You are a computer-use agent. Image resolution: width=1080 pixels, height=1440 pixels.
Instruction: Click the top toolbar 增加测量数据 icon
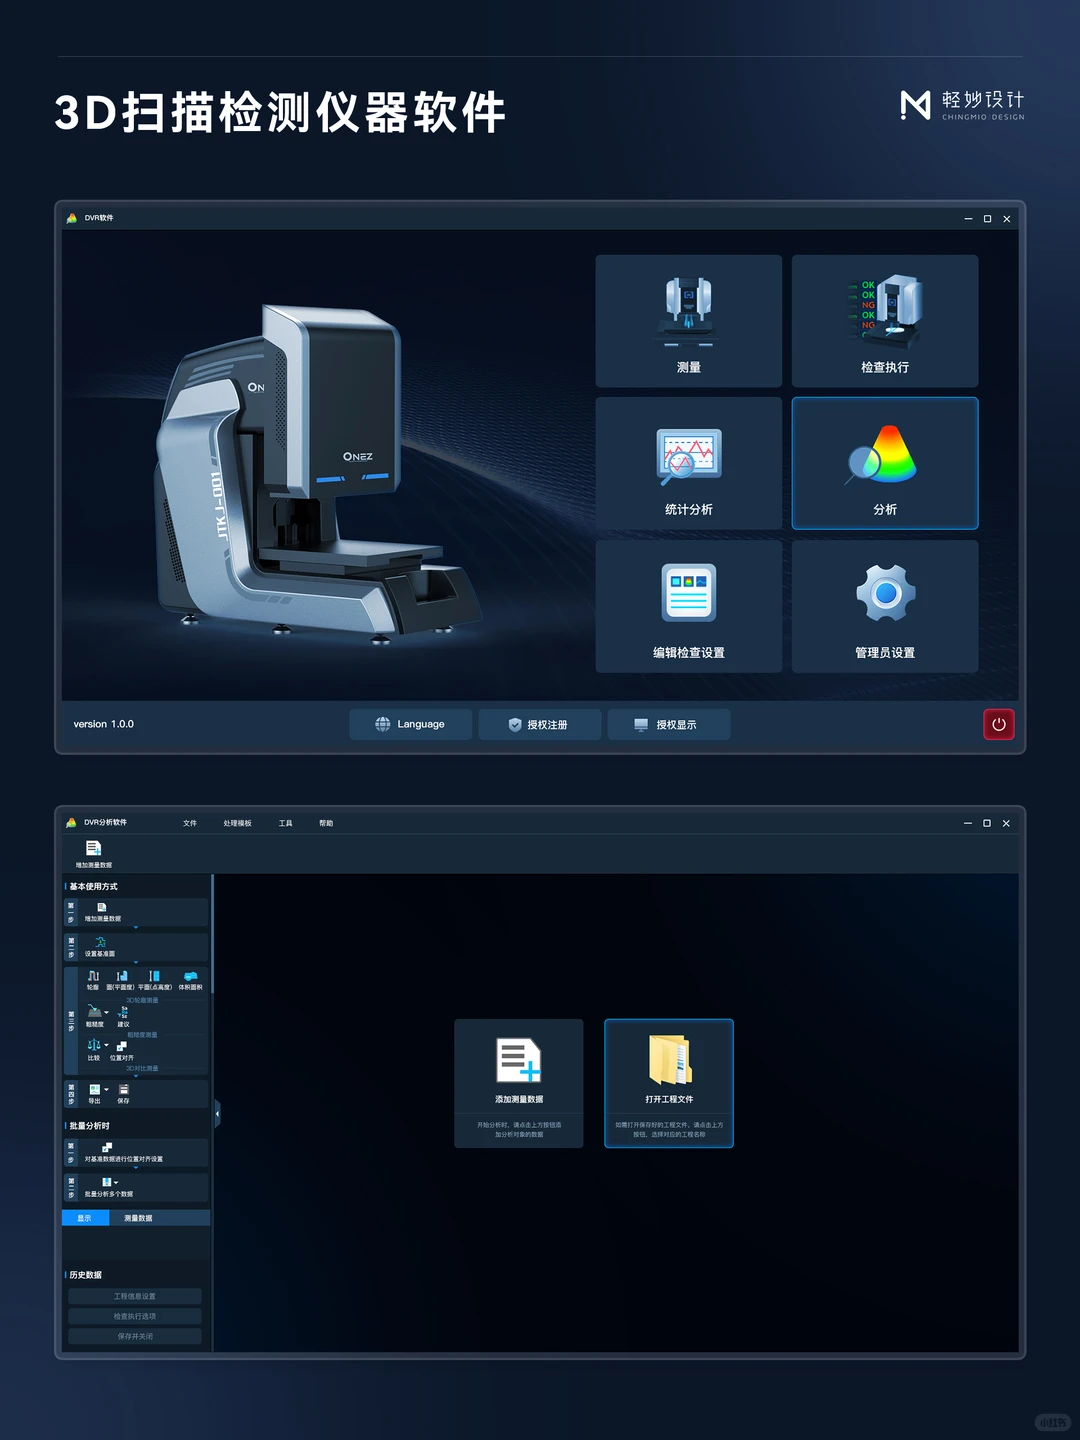coord(93,848)
